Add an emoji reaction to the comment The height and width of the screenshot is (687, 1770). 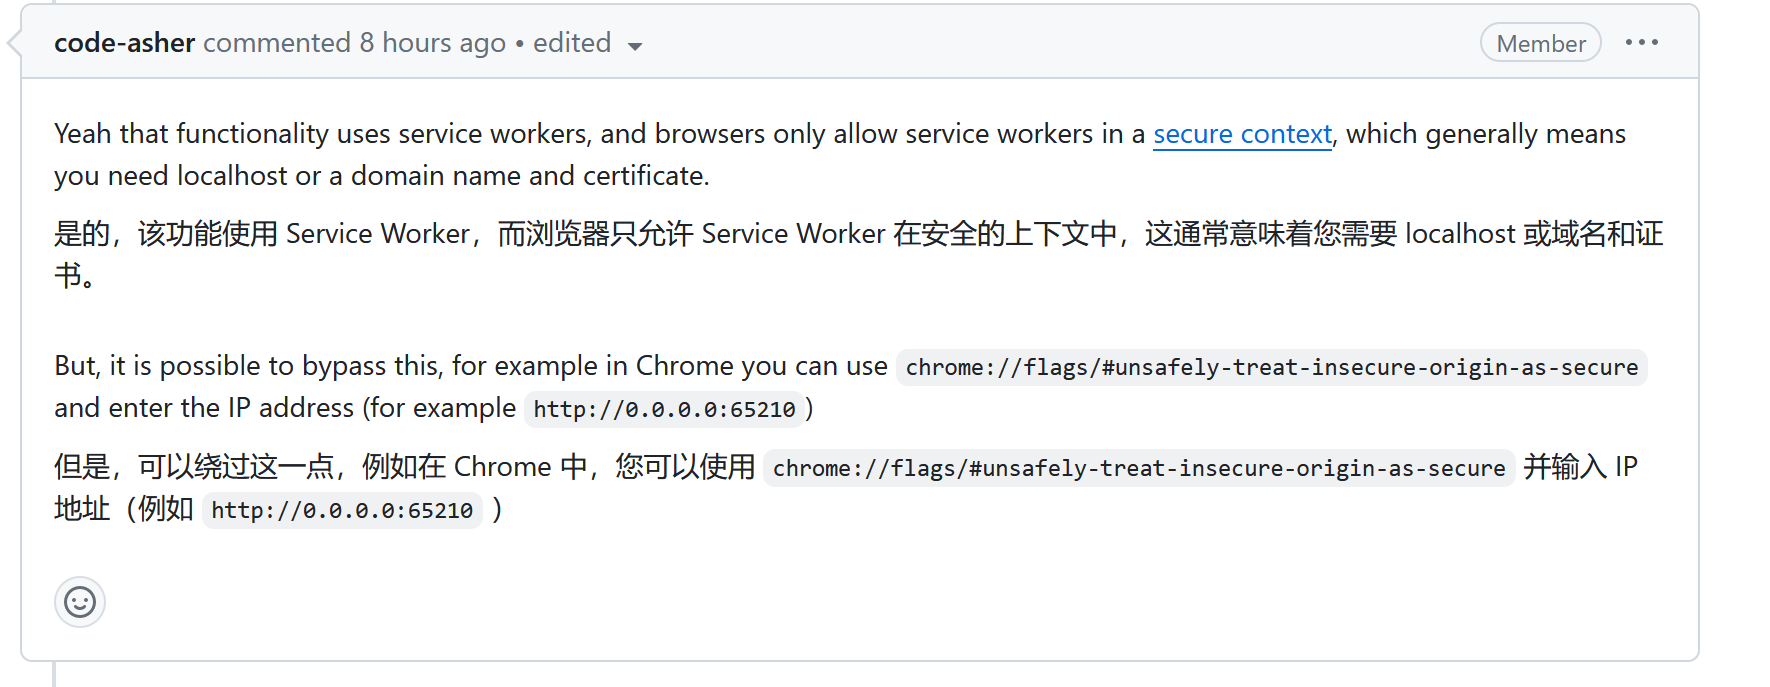coord(80,602)
